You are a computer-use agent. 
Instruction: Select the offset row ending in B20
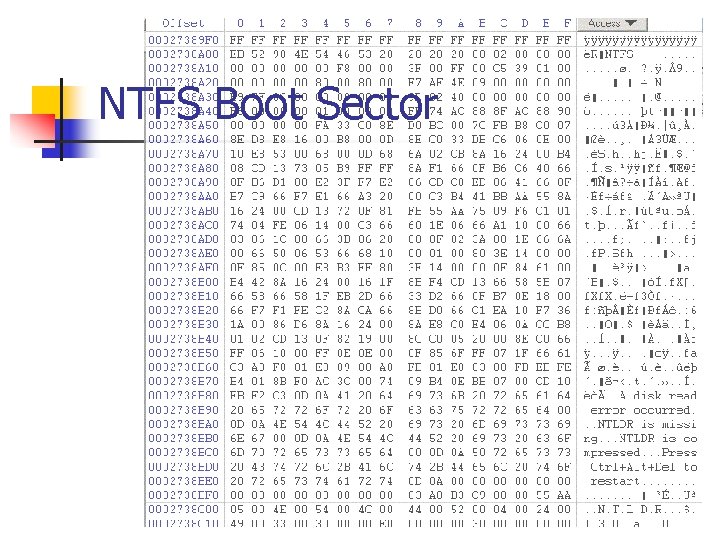coord(183,310)
